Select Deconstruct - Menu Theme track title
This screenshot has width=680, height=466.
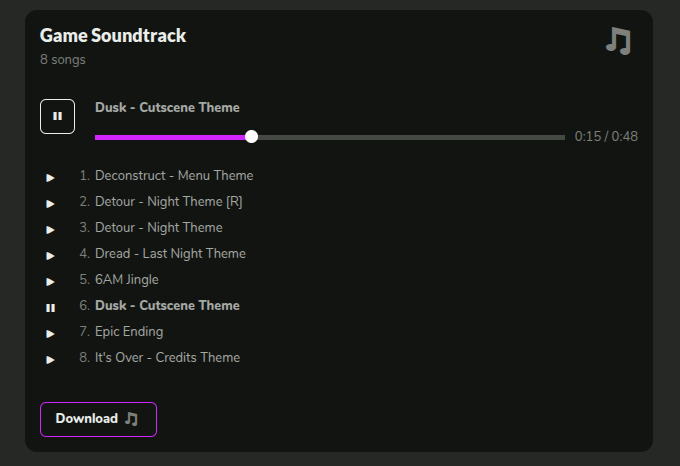[x=174, y=176]
